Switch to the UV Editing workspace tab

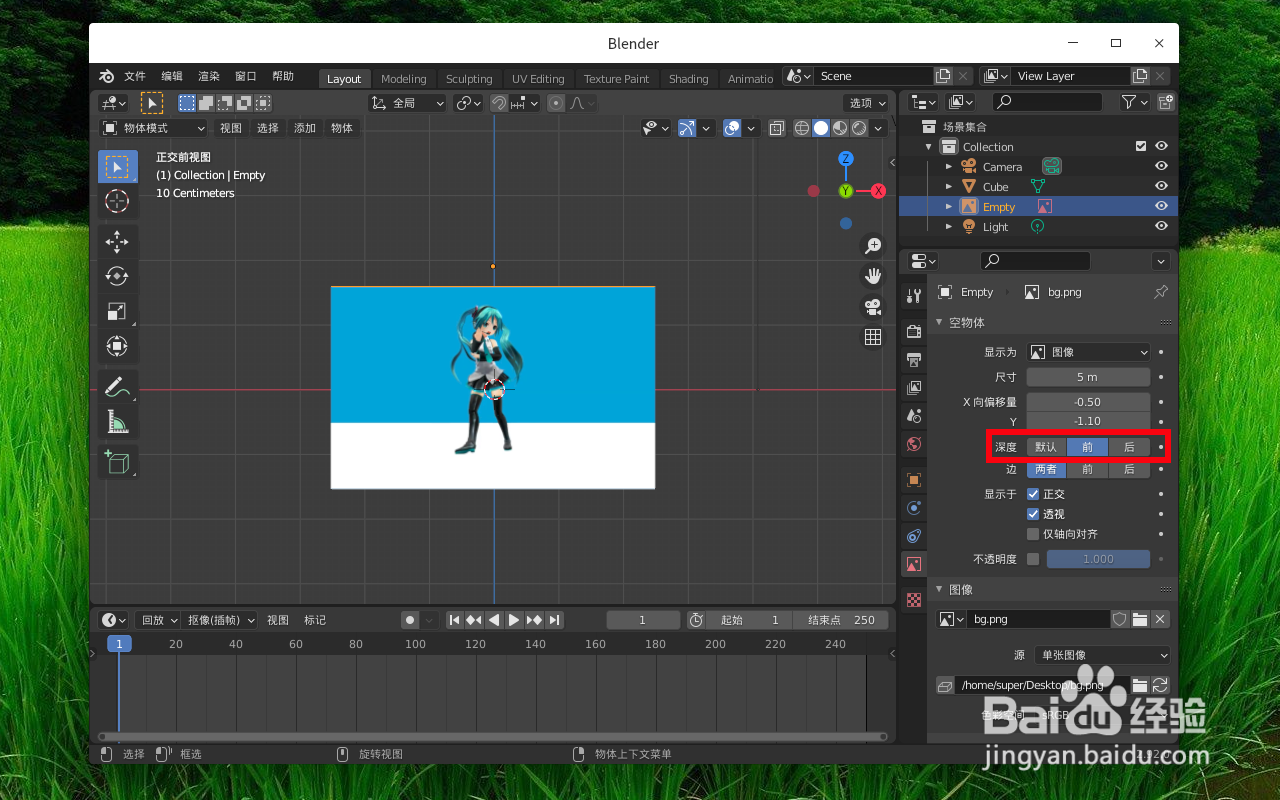coord(538,79)
